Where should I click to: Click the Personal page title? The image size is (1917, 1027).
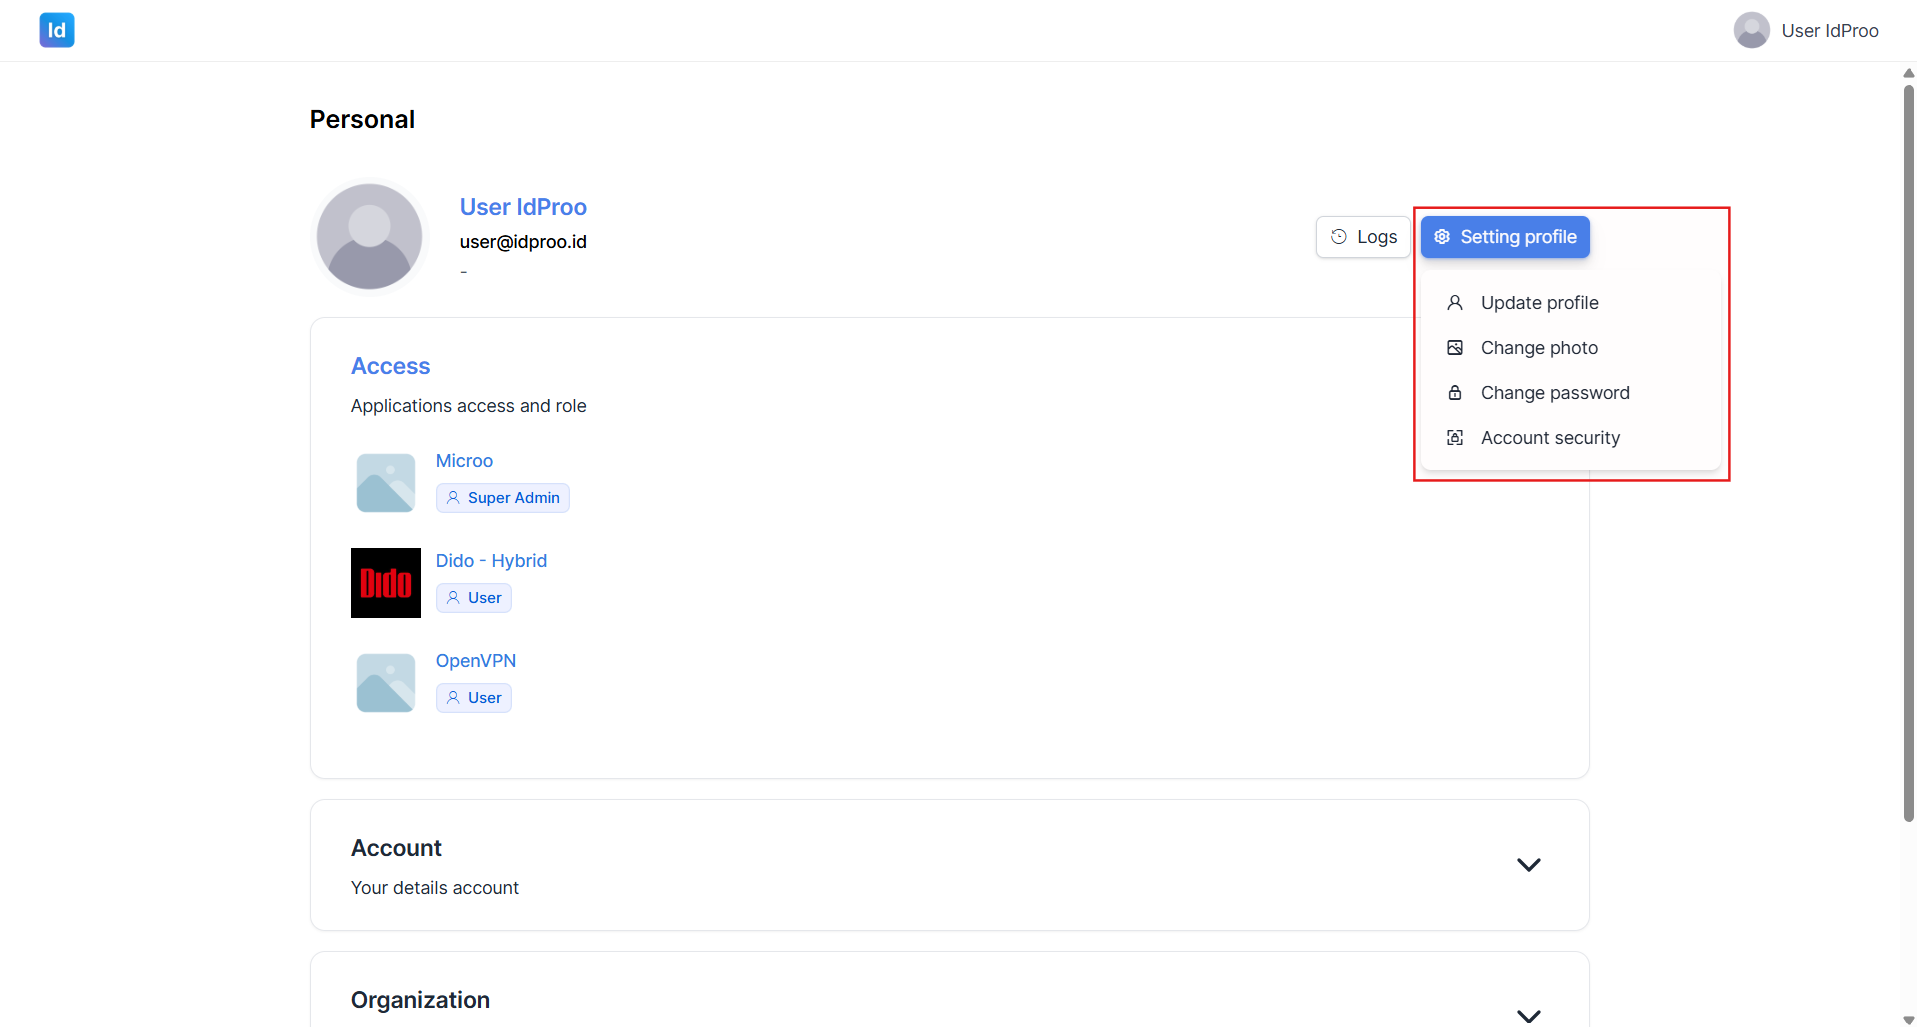pos(362,119)
